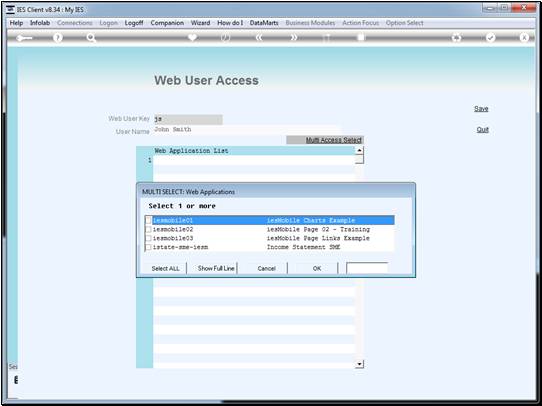Image resolution: width=542 pixels, height=406 pixels.
Task: Enable the istate-sme-iesm checkbox
Action: pos(148,247)
